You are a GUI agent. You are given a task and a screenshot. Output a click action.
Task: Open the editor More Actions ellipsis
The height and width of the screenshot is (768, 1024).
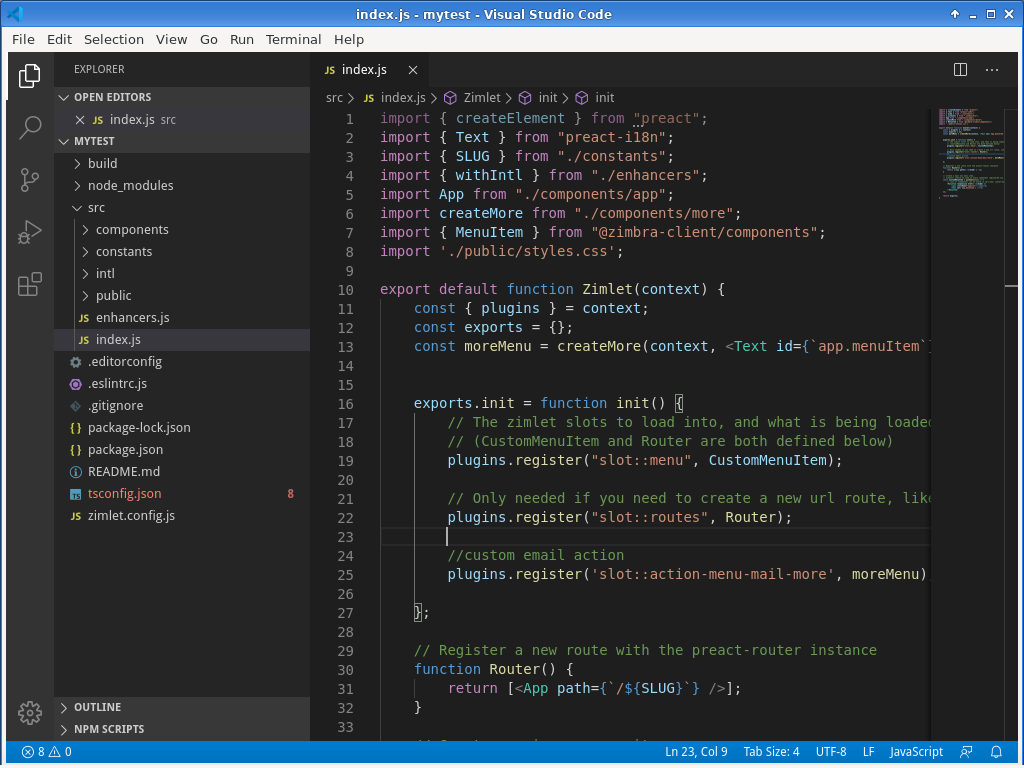click(x=991, y=69)
